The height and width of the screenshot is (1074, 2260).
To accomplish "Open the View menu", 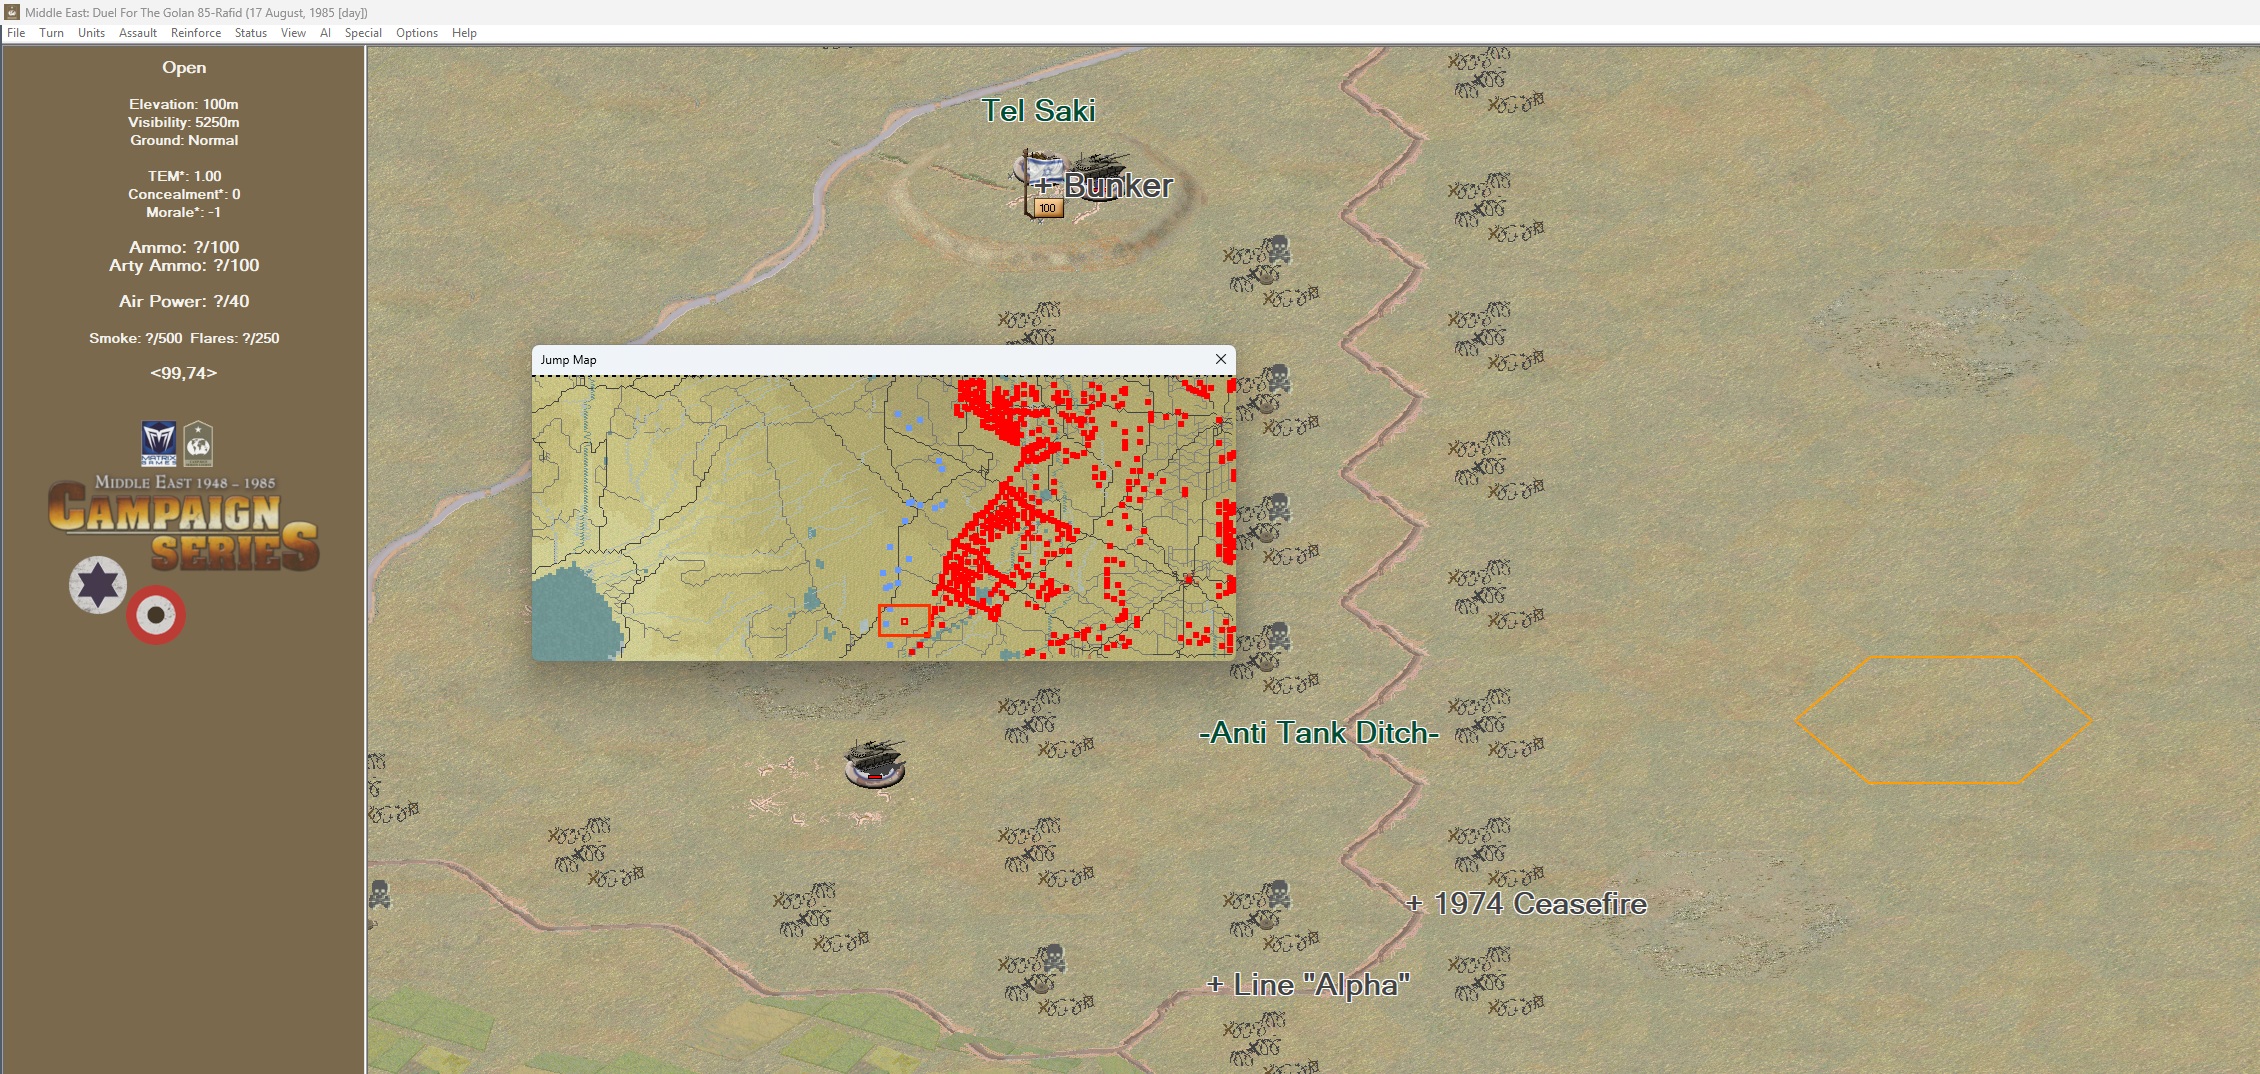I will pos(293,33).
